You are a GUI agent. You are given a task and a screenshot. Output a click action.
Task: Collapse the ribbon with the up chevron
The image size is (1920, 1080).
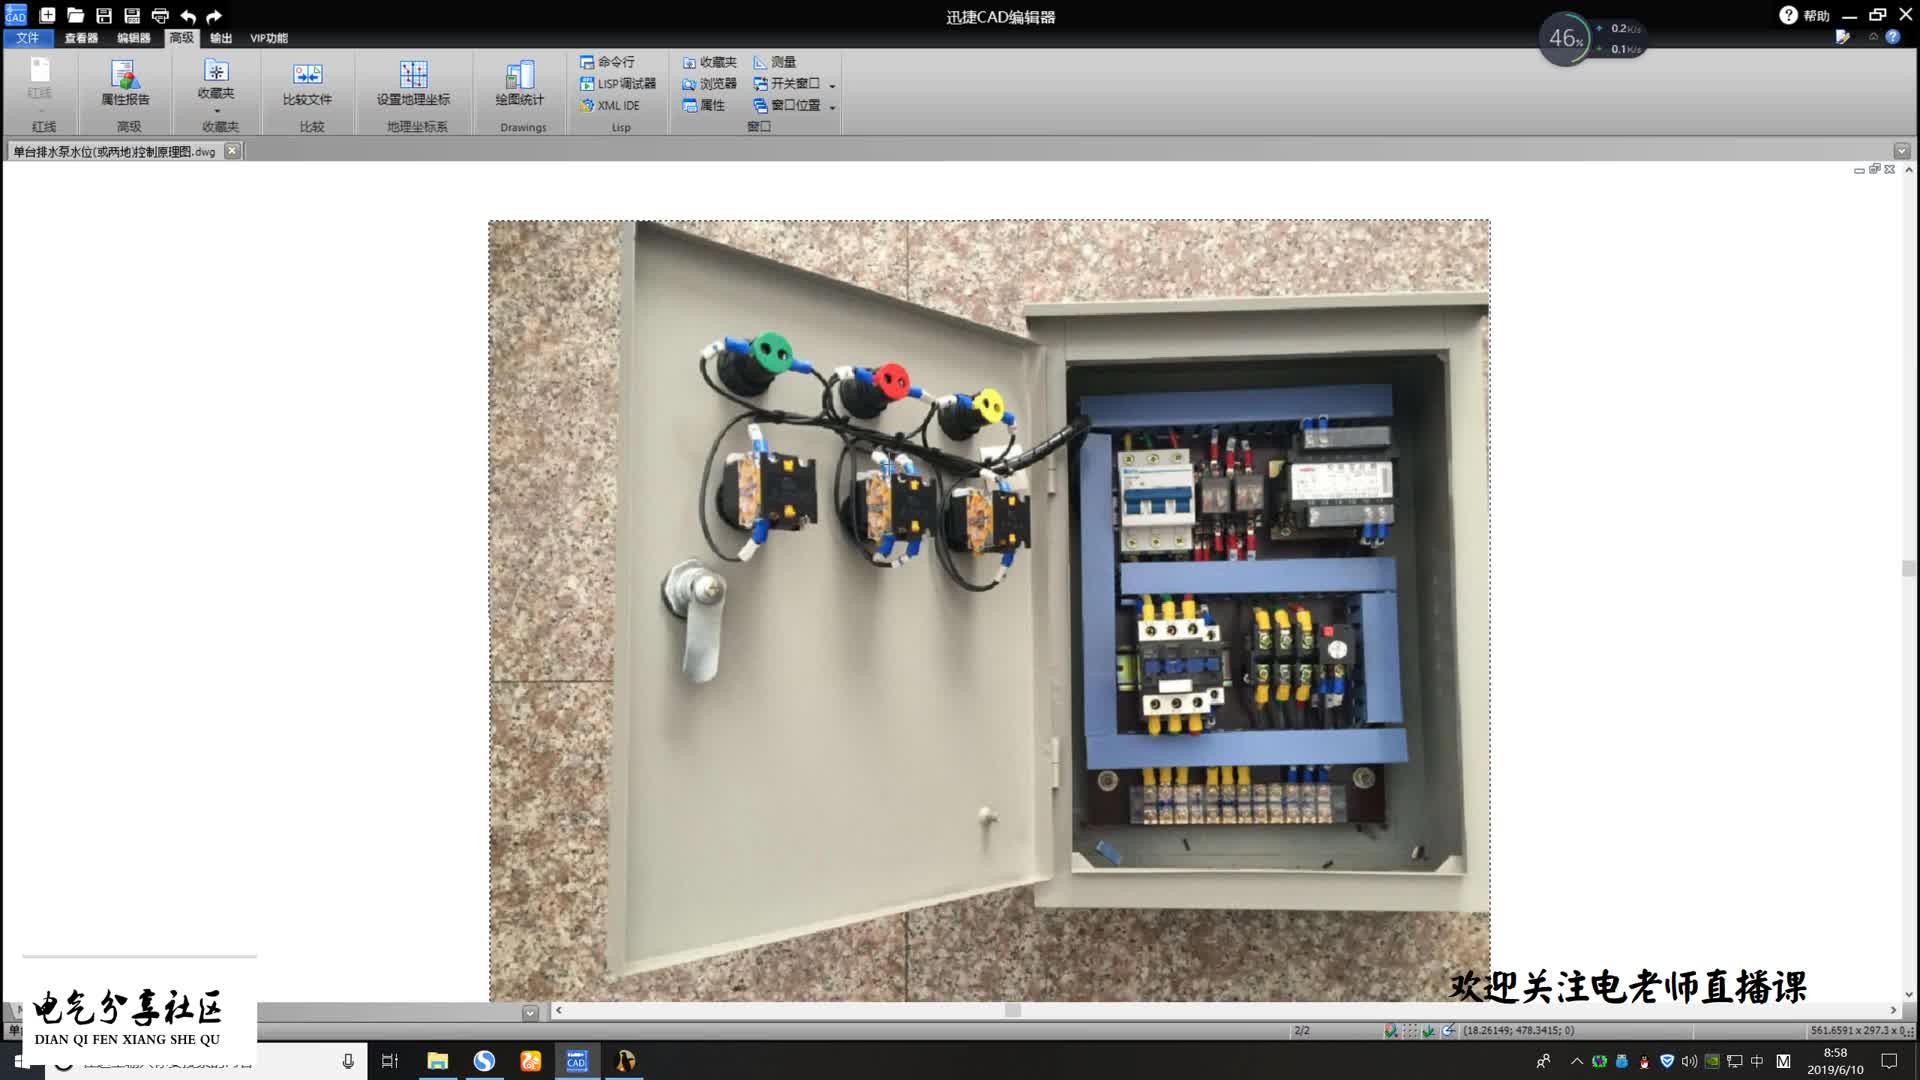click(1873, 37)
